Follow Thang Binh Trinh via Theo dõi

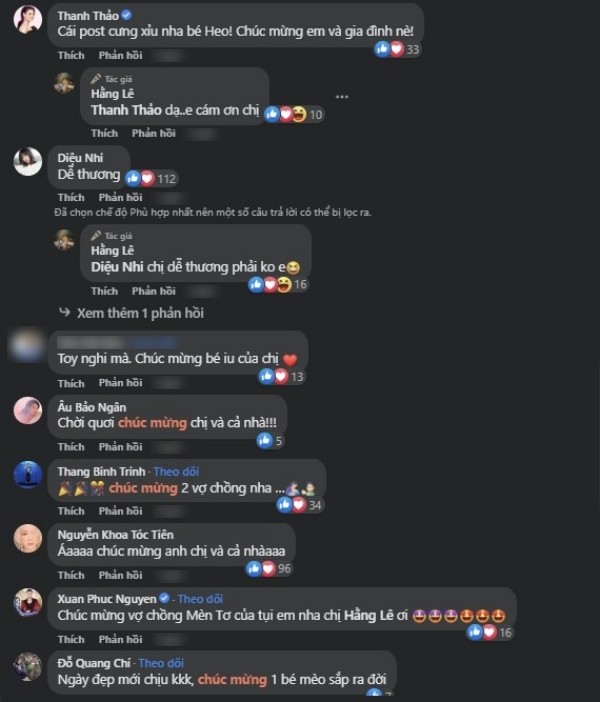[x=176, y=471]
